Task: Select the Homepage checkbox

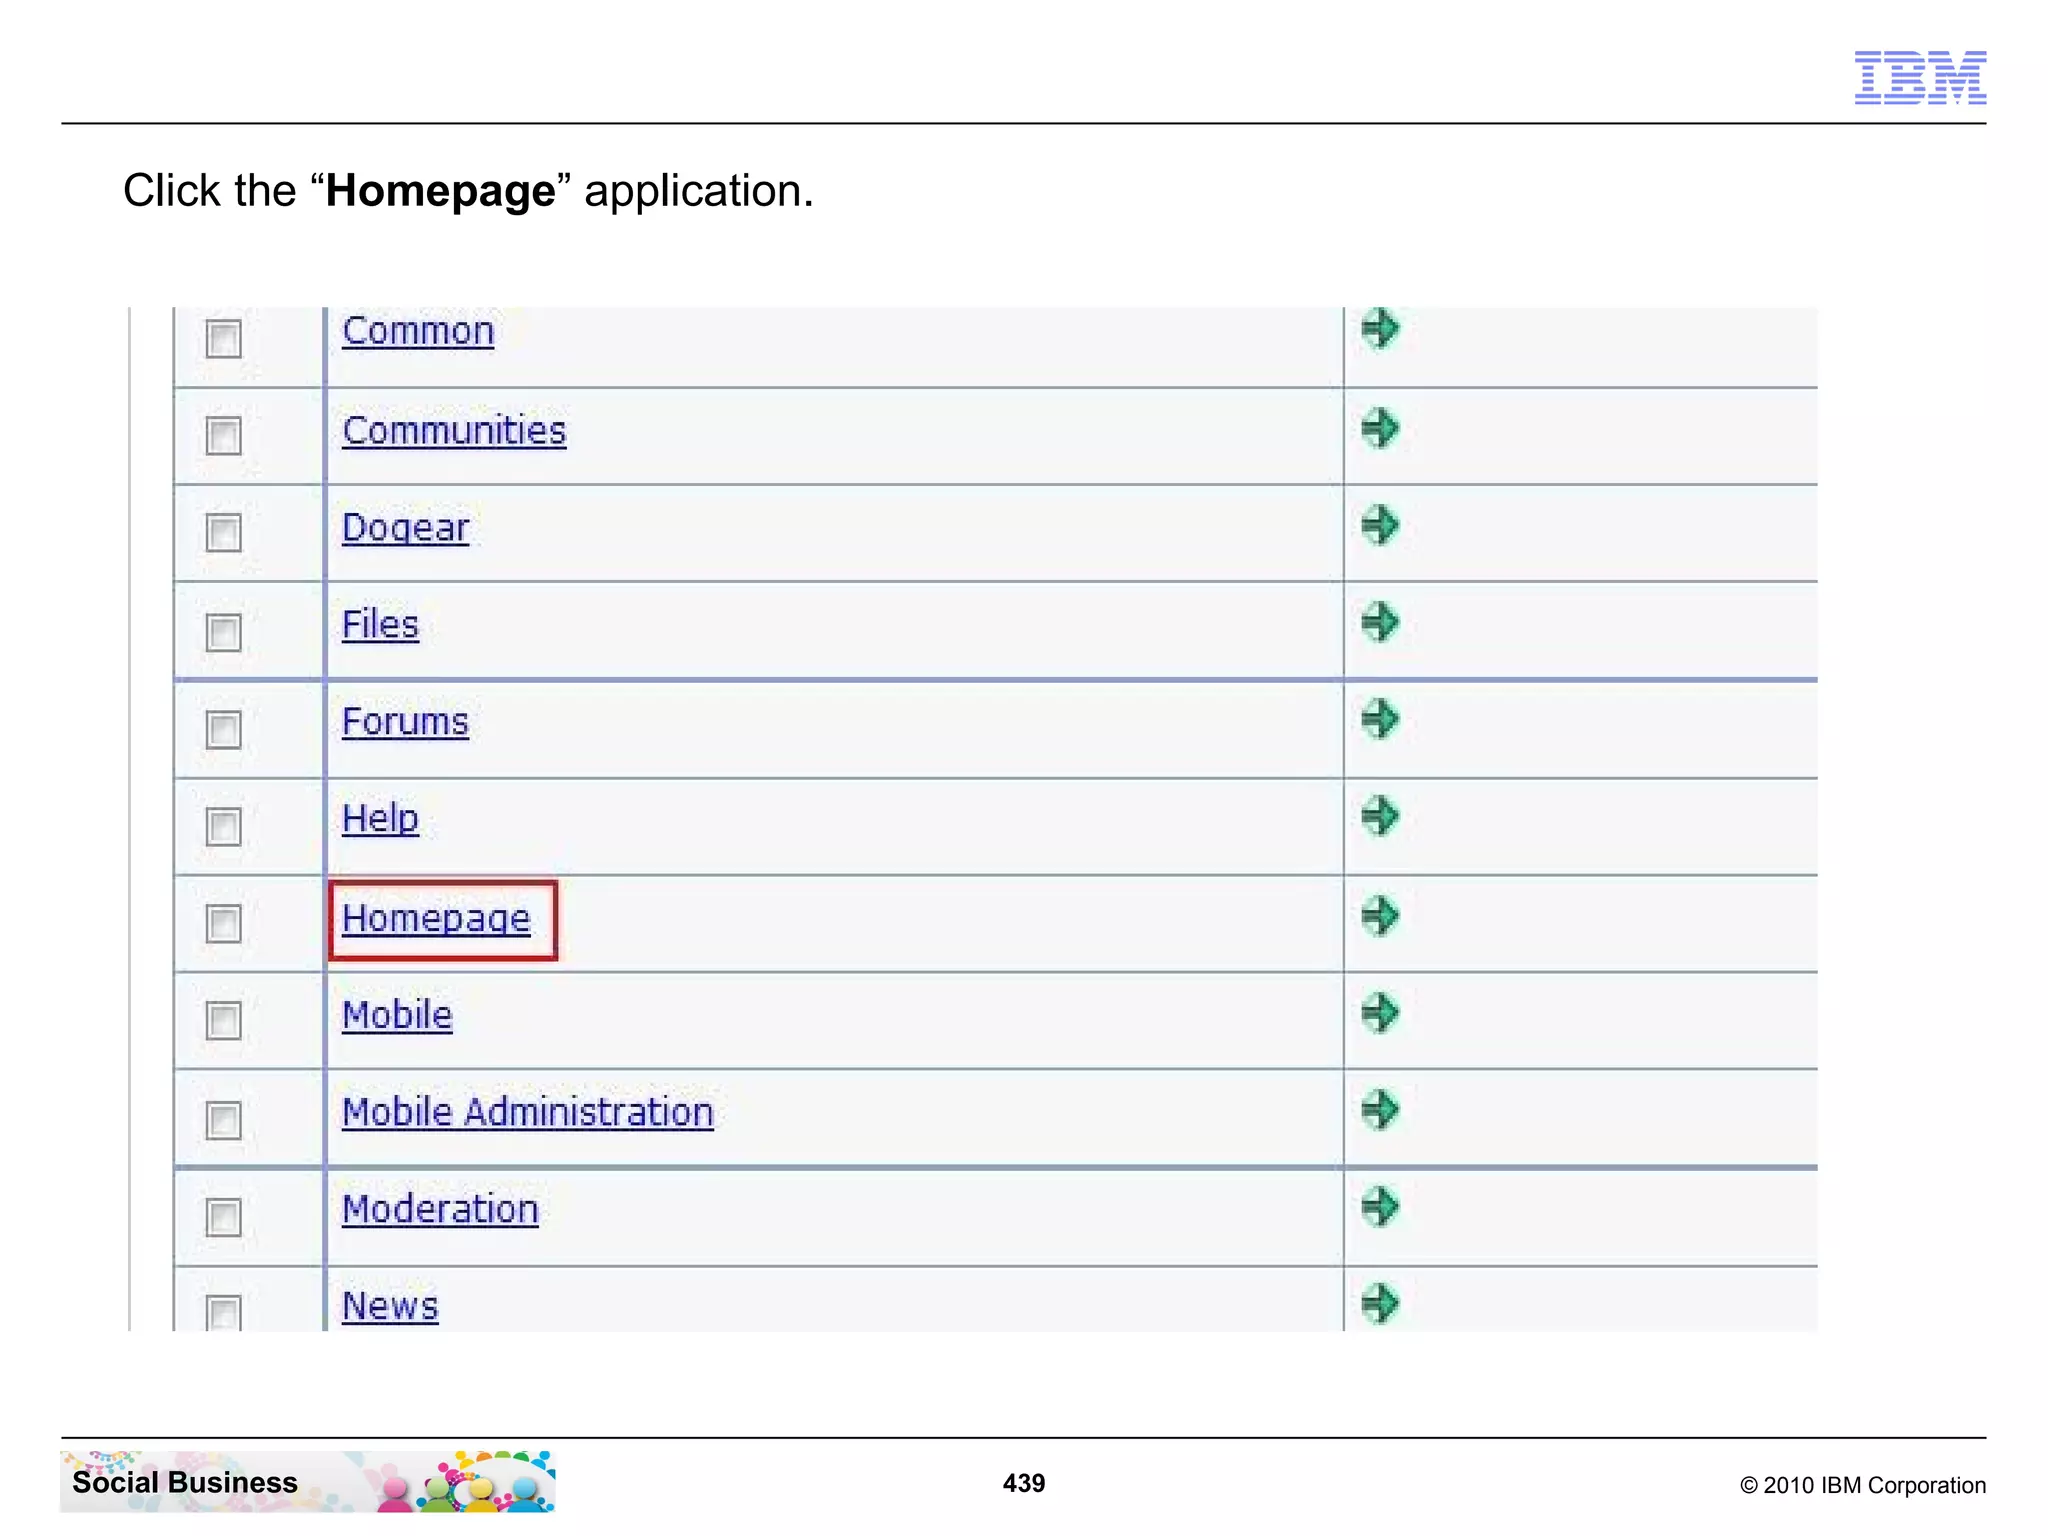Action: click(x=223, y=923)
